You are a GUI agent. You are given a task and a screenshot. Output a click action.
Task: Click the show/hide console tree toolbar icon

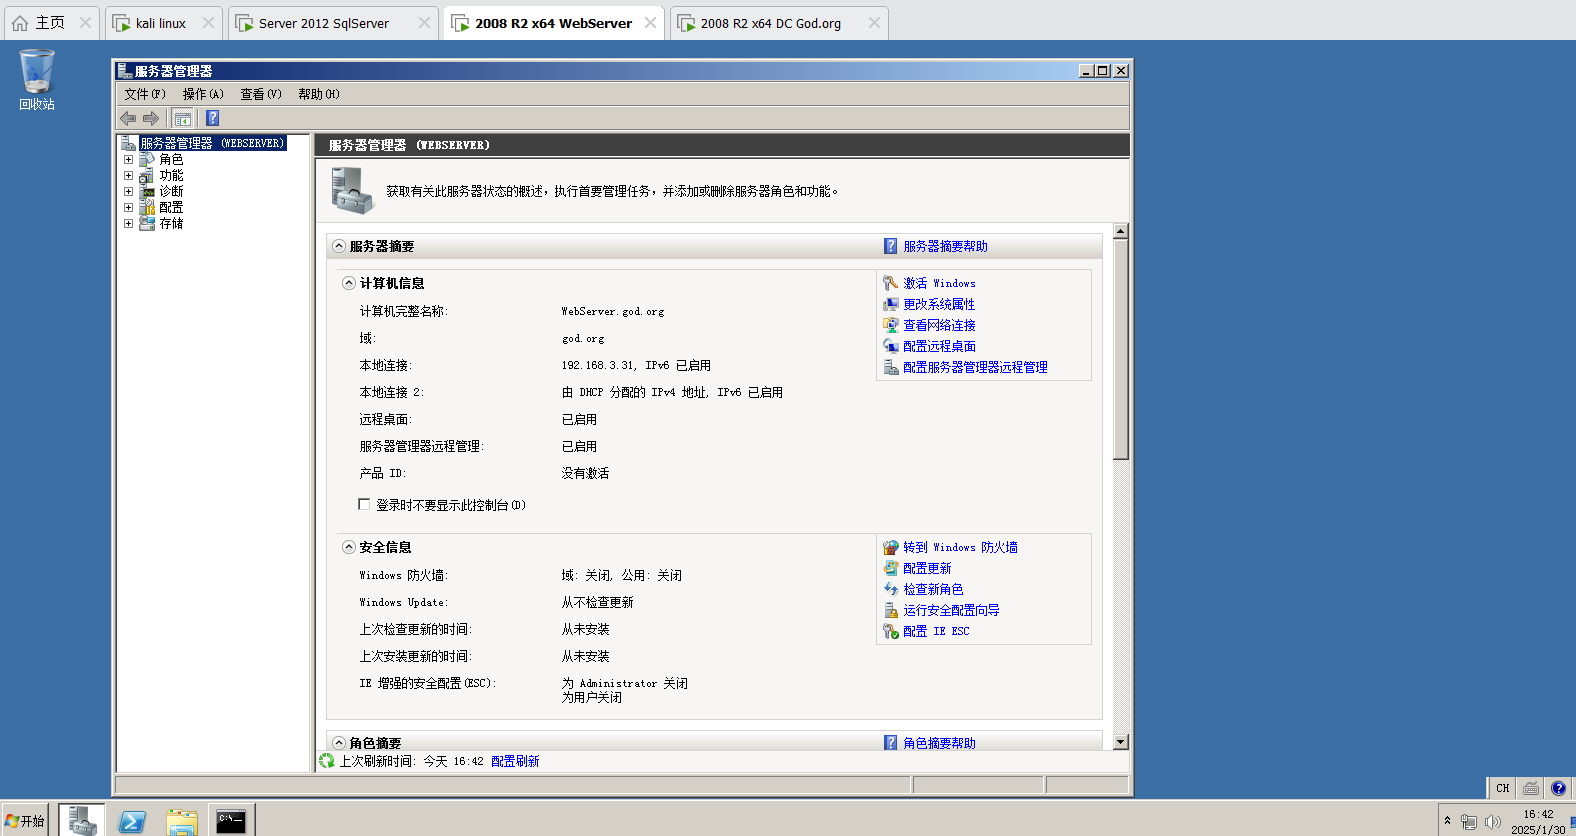tap(183, 118)
